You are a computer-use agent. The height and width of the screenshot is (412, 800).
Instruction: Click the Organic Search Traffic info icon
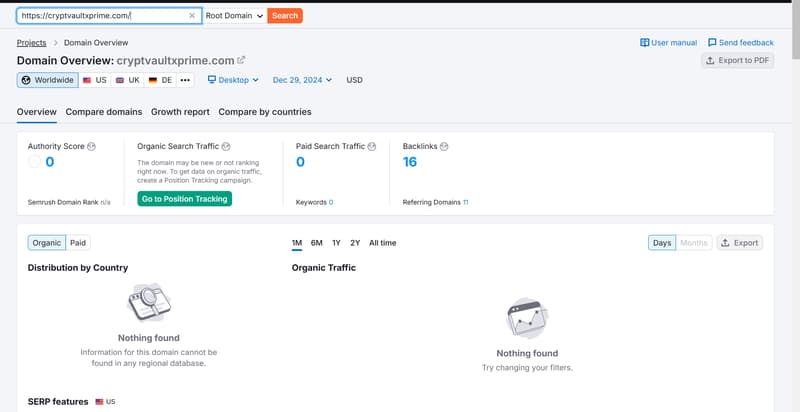[x=226, y=146]
